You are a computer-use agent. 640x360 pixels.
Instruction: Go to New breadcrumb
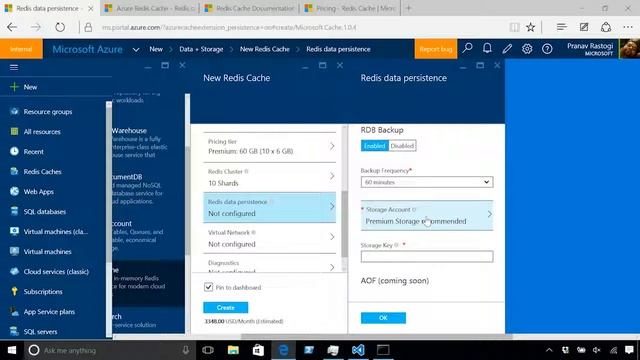tap(156, 49)
